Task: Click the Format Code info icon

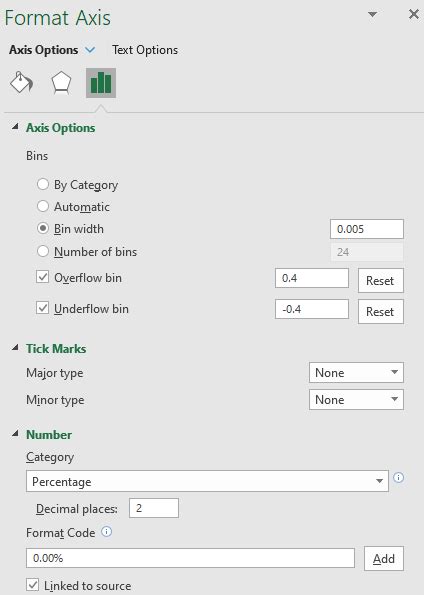Action: pos(107,532)
